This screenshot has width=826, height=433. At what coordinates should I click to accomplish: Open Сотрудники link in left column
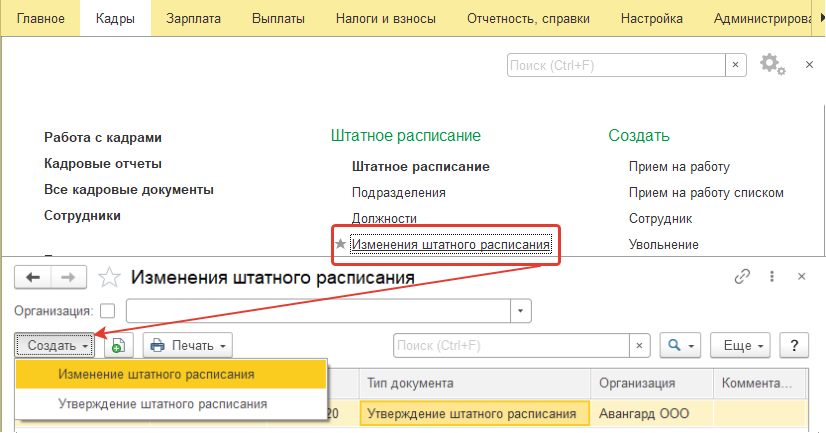82,215
